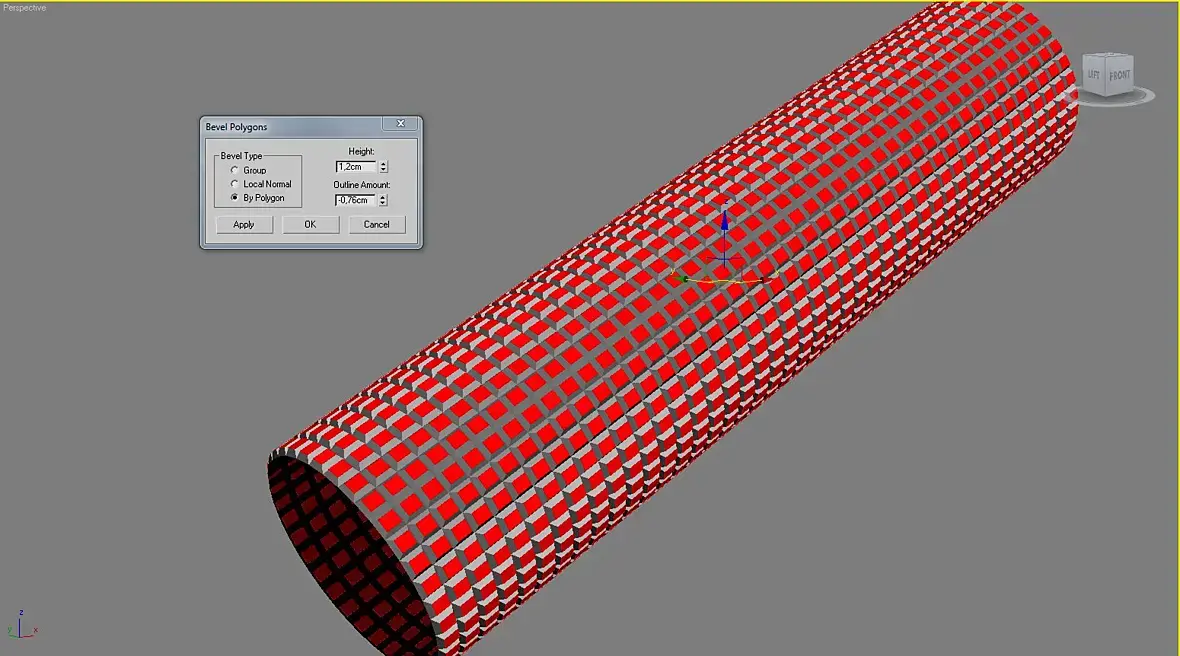1180x656 pixels.
Task: Confirm the bevel with OK
Action: (x=310, y=224)
